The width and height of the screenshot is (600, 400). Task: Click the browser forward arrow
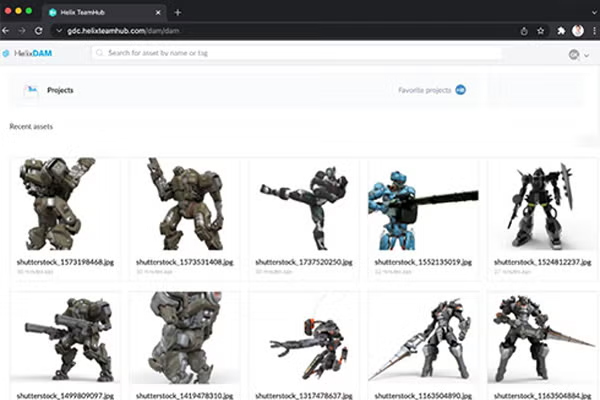coord(22,31)
